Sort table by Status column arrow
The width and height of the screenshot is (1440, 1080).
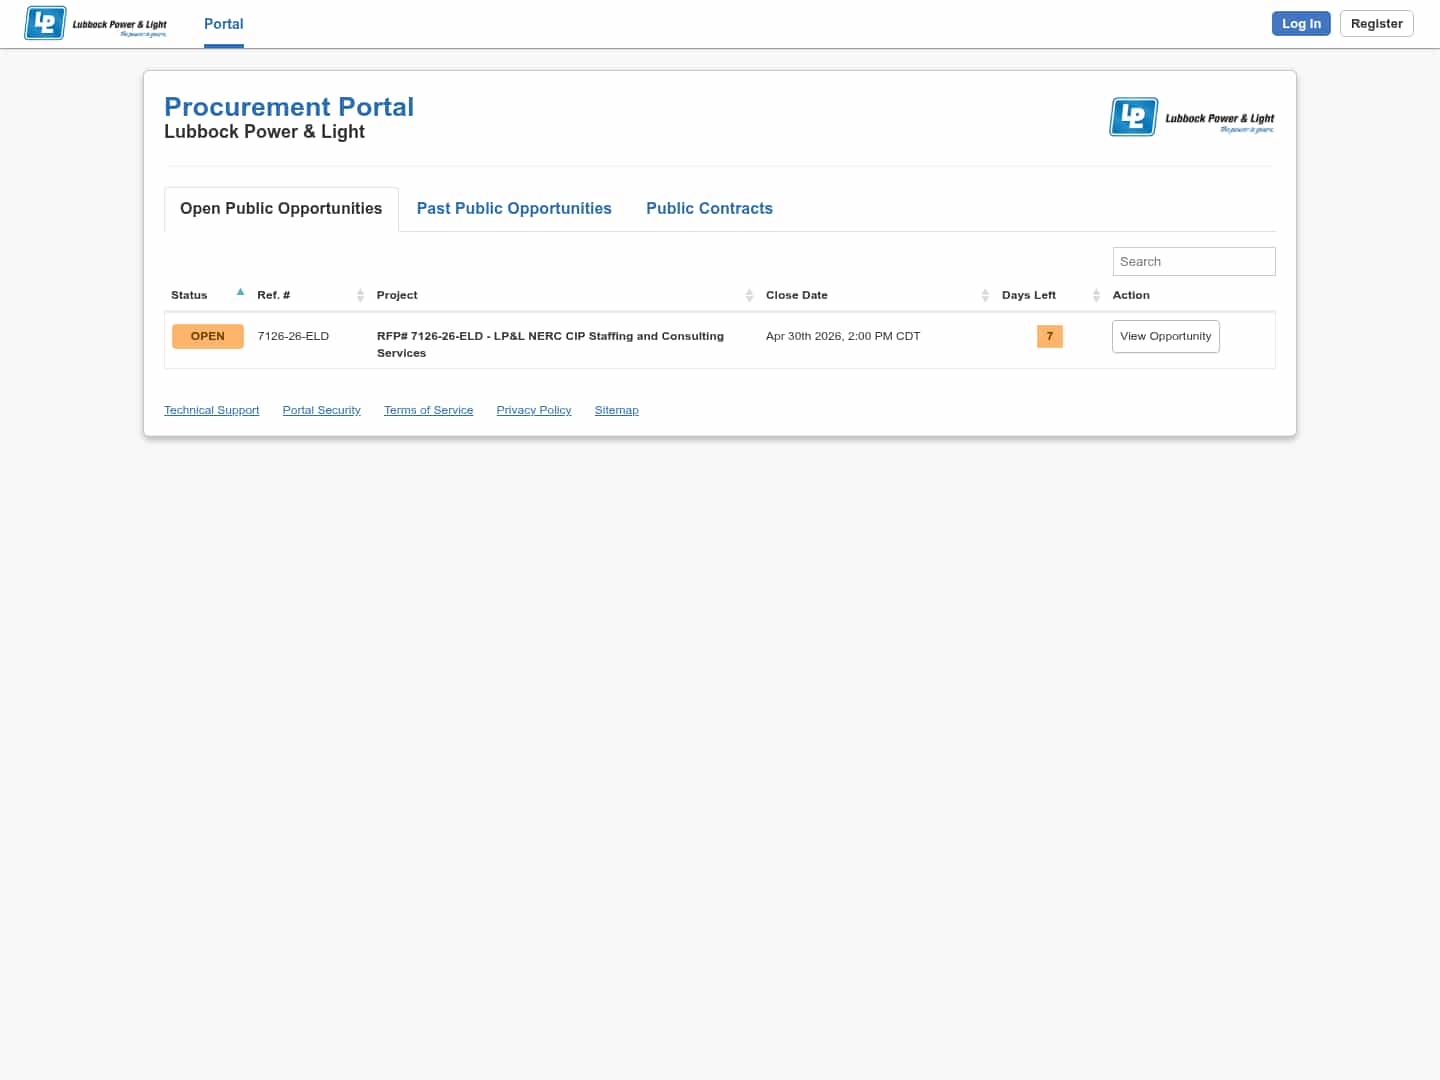pos(240,293)
